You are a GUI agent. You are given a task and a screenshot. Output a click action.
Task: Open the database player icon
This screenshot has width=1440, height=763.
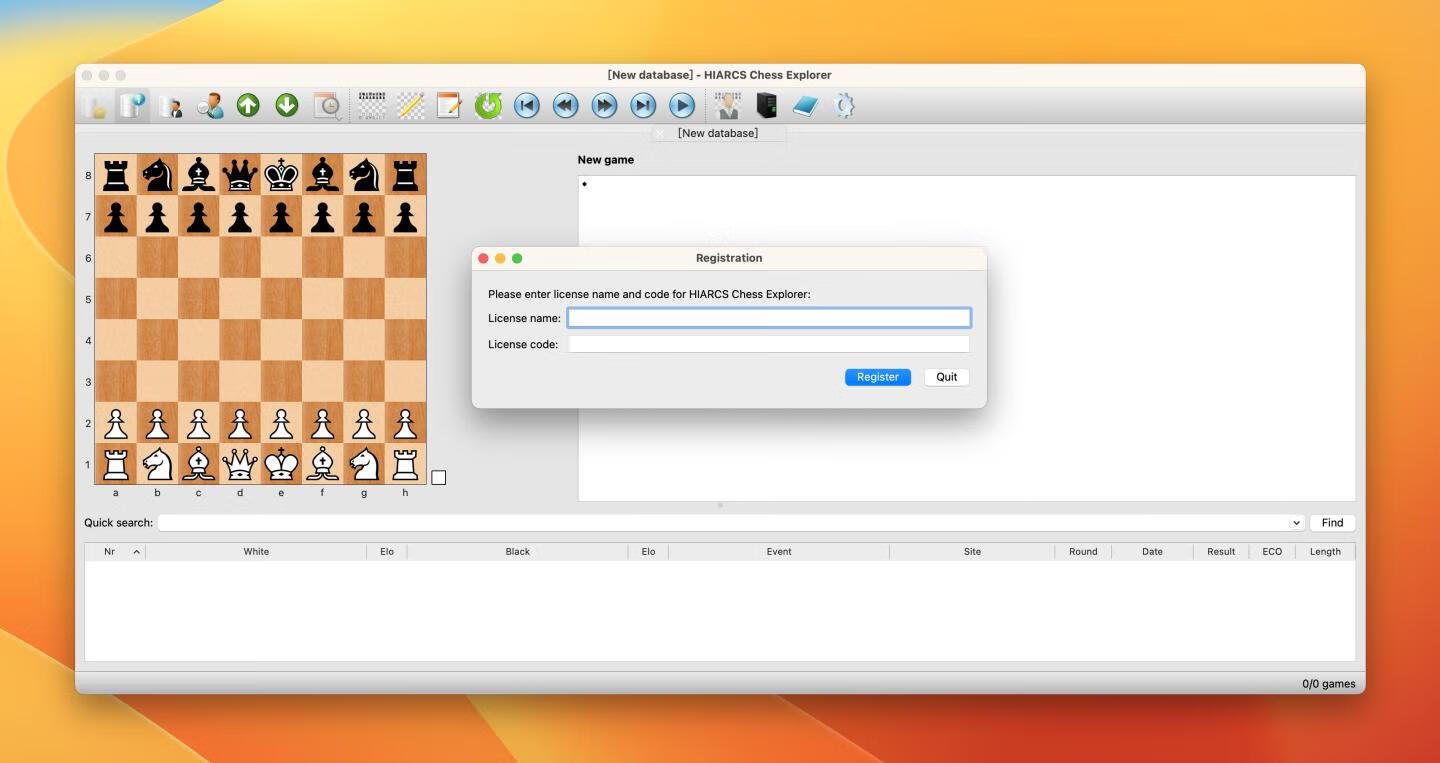(171, 106)
